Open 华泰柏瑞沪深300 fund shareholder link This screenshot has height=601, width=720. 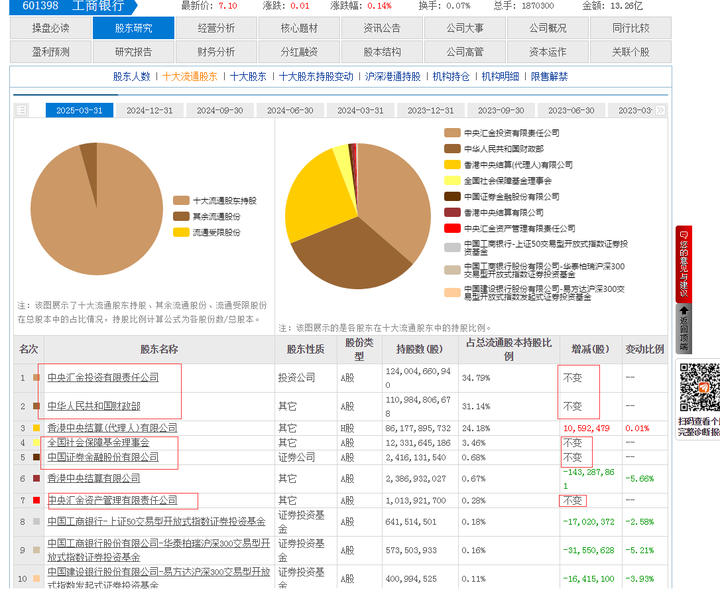[159, 550]
